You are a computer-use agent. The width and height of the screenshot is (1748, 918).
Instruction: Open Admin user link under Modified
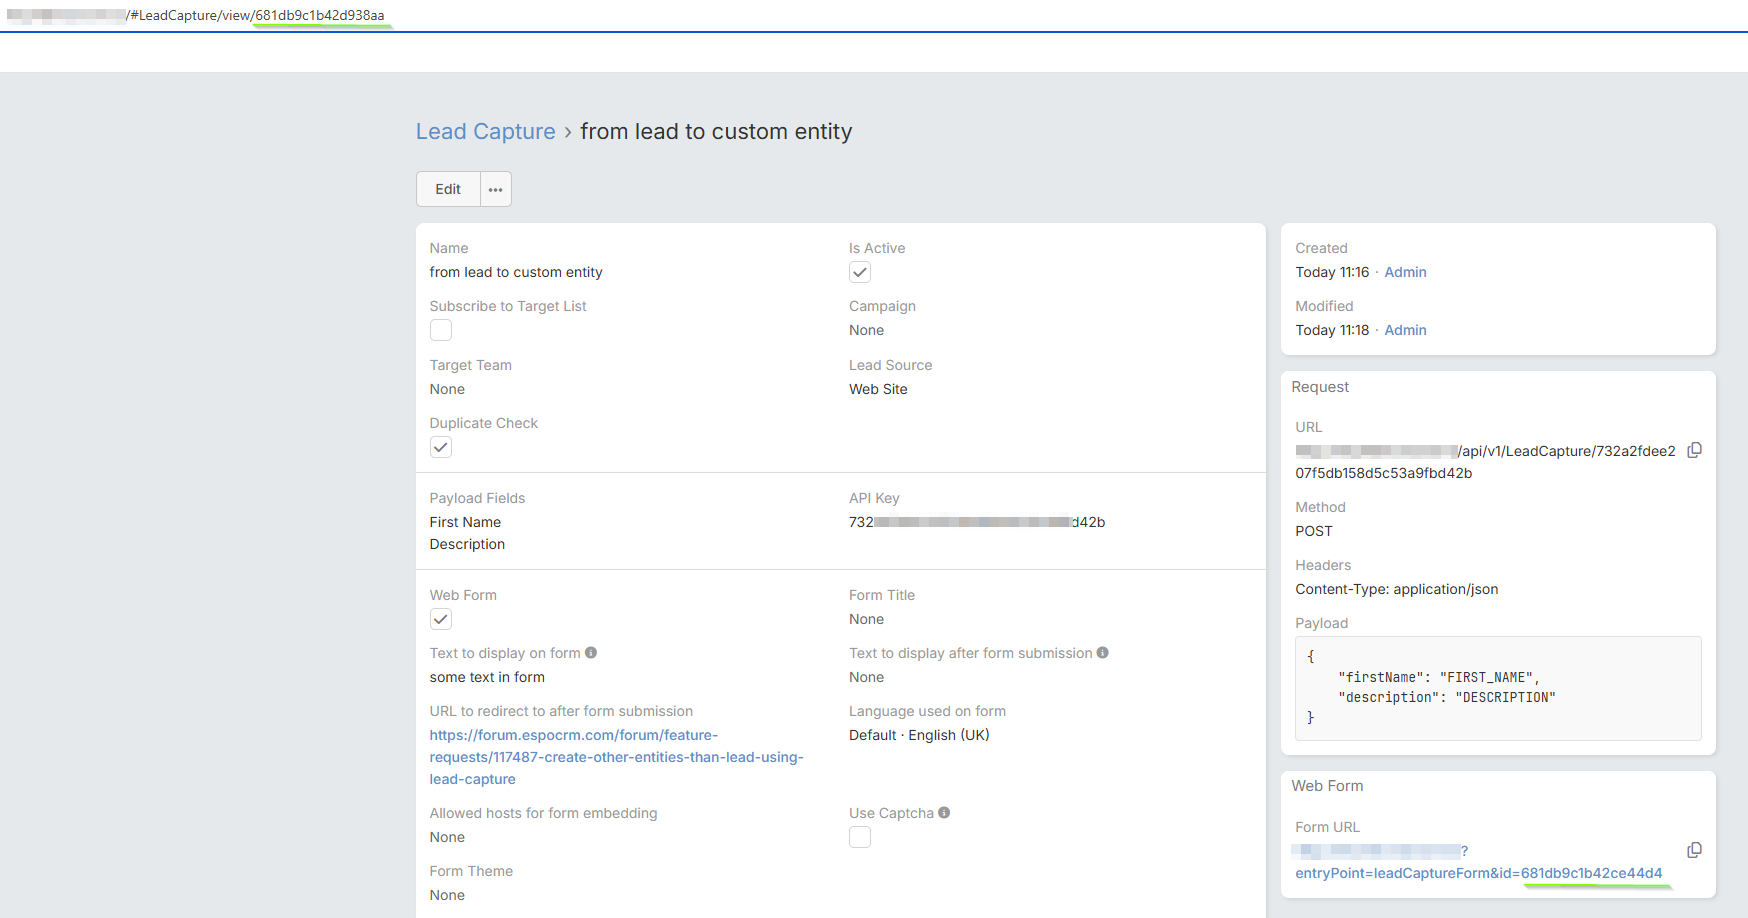click(1405, 330)
